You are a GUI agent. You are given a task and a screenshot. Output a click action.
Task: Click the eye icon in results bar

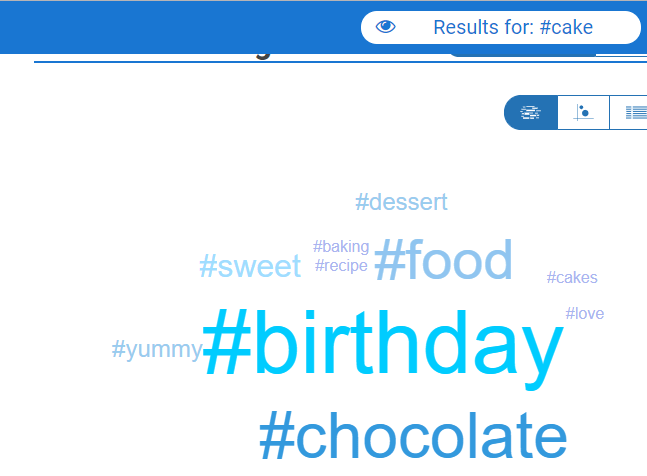pos(385,27)
